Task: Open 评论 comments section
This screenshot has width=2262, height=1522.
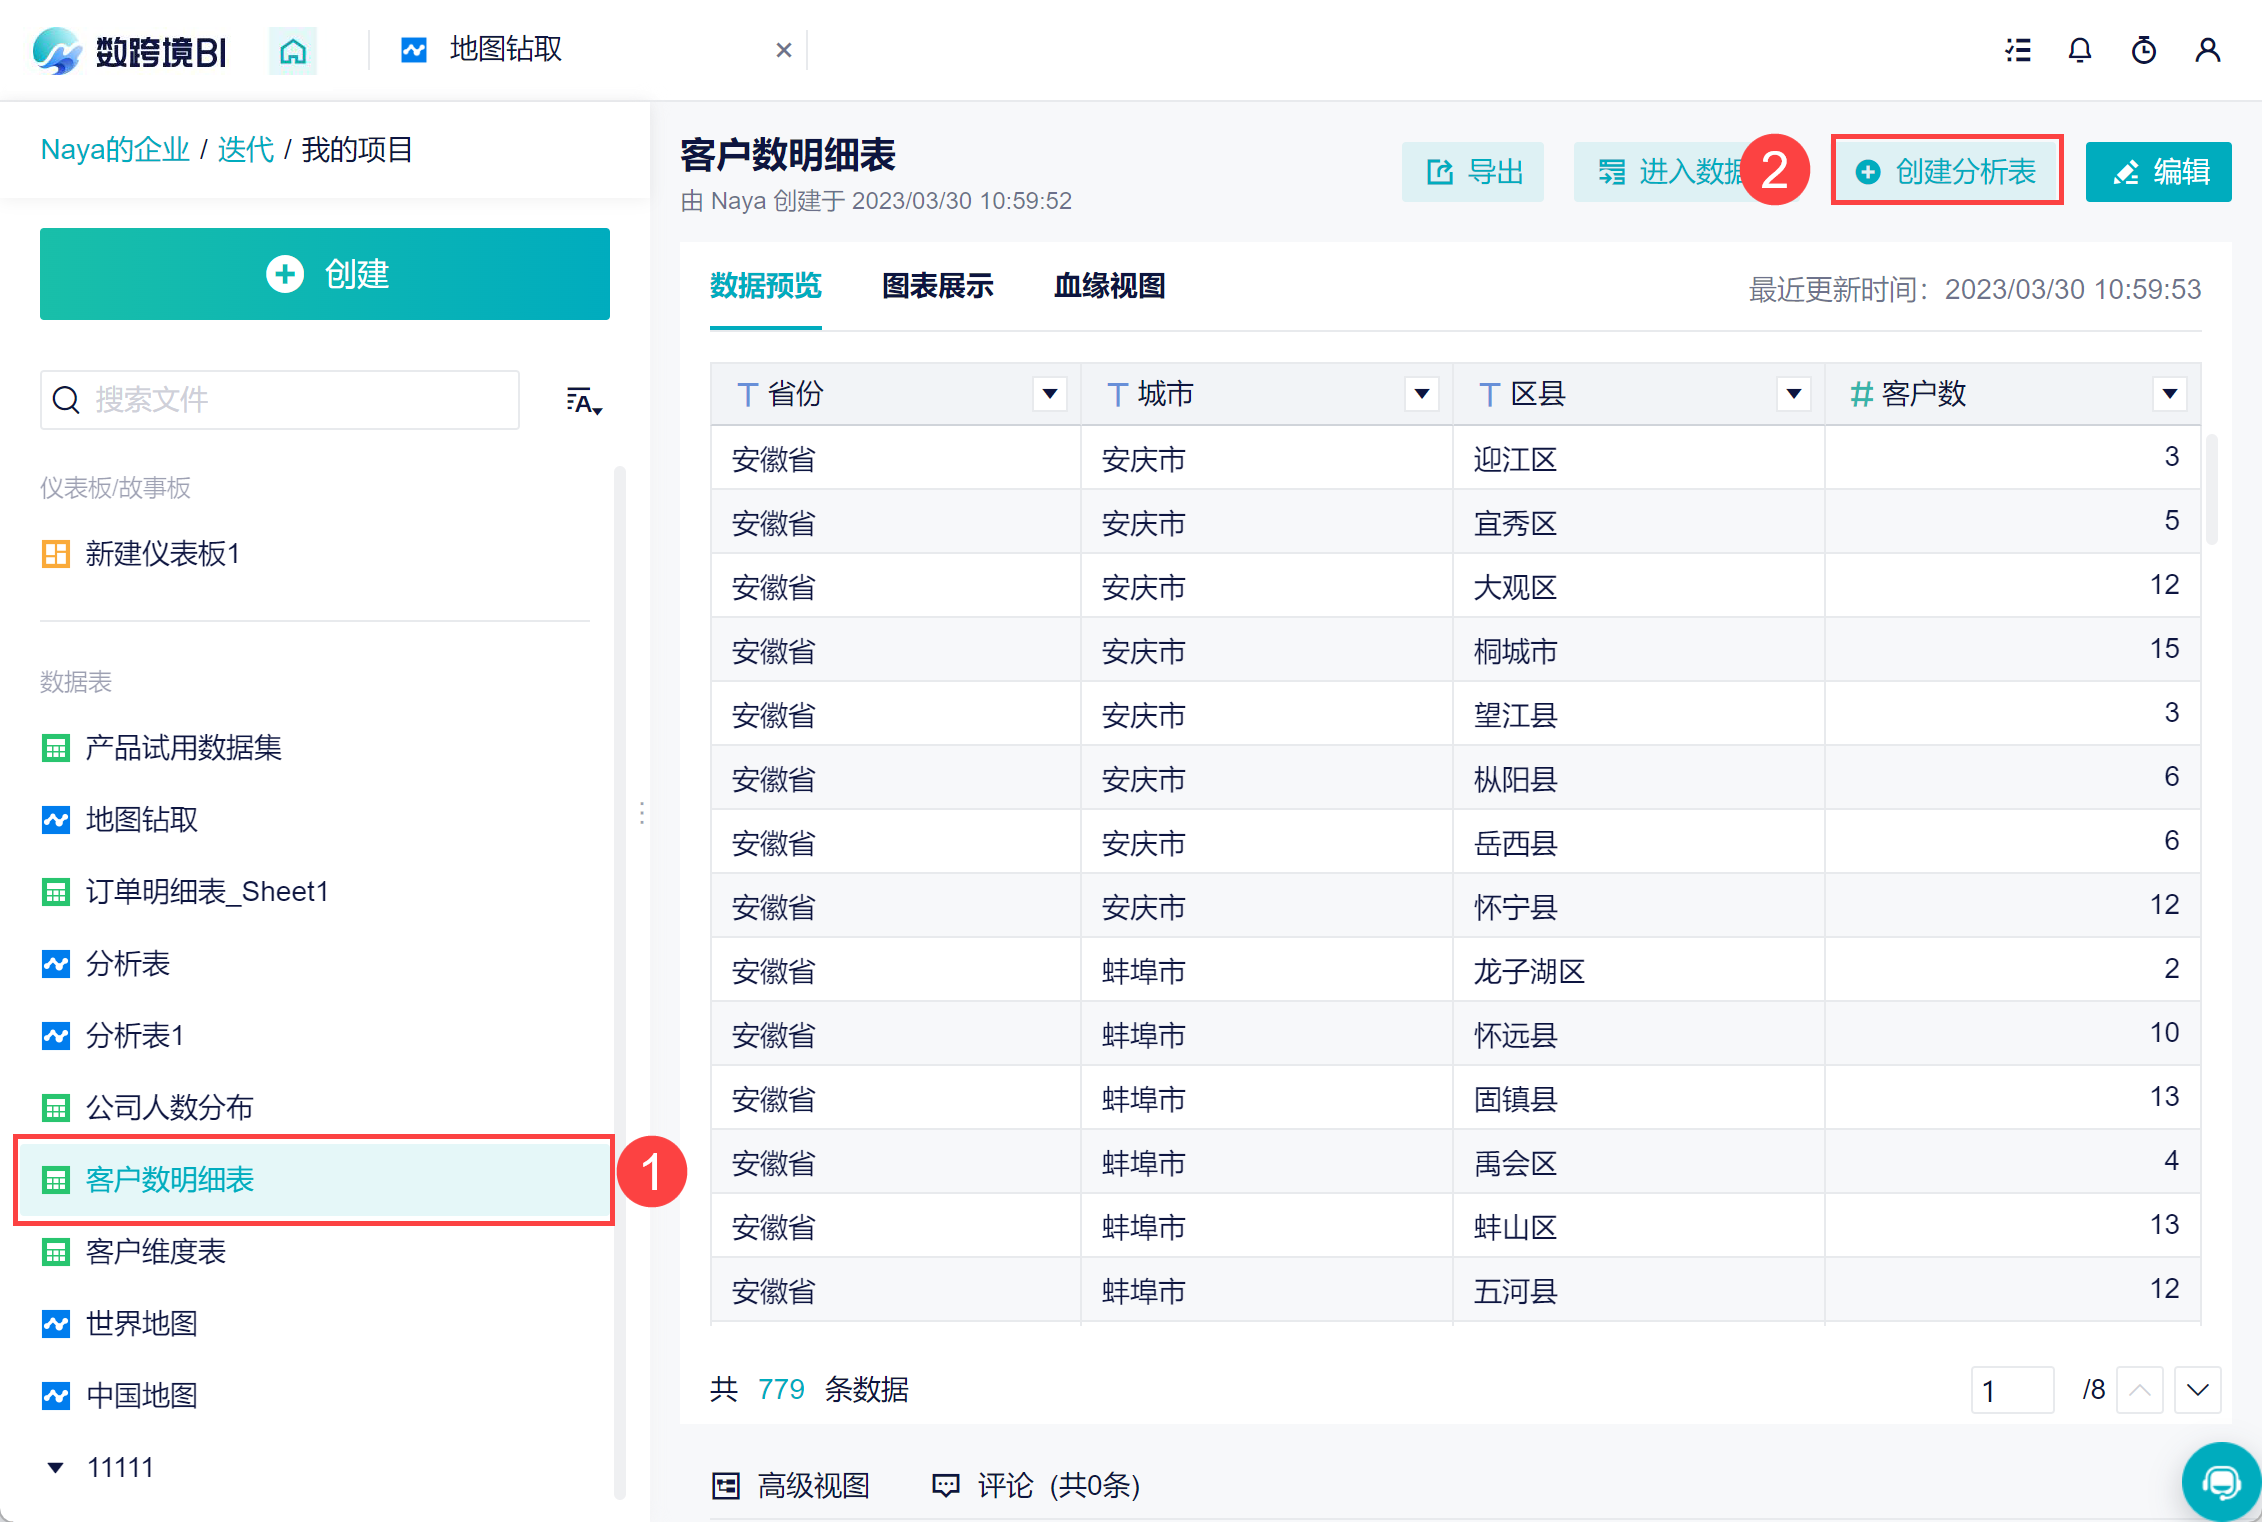Action: [1036, 1486]
